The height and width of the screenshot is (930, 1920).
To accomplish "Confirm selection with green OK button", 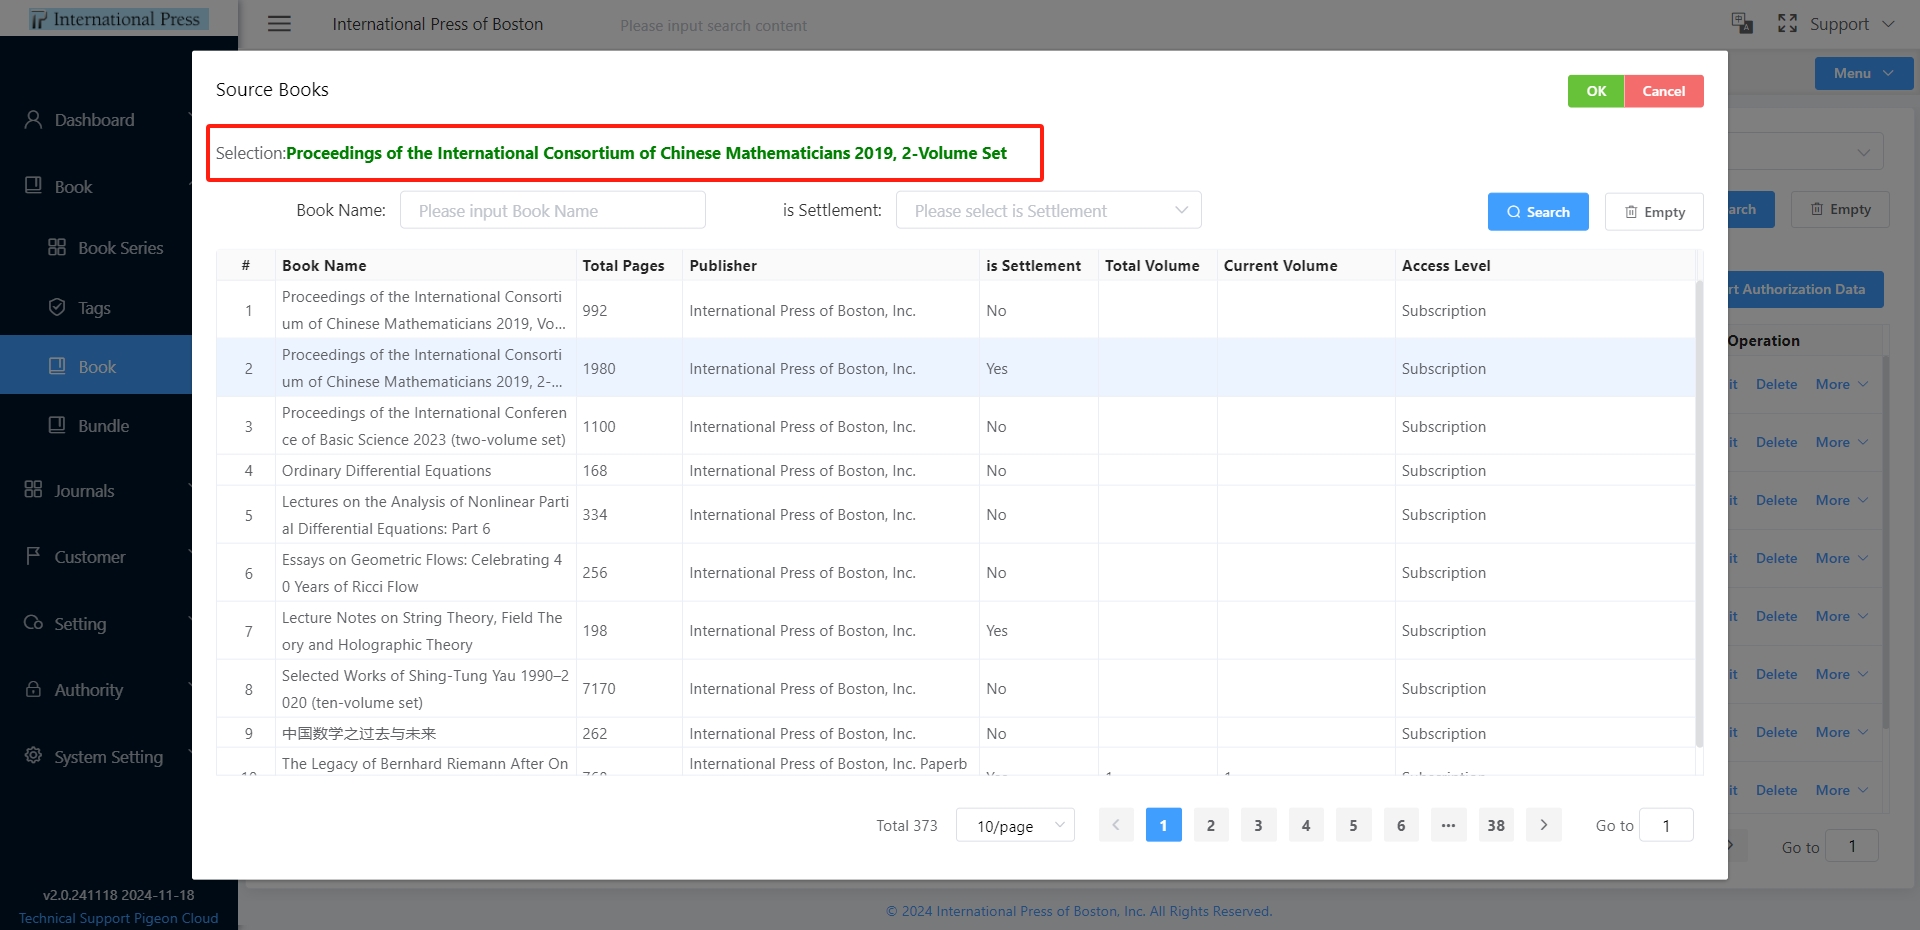I will click(1596, 91).
